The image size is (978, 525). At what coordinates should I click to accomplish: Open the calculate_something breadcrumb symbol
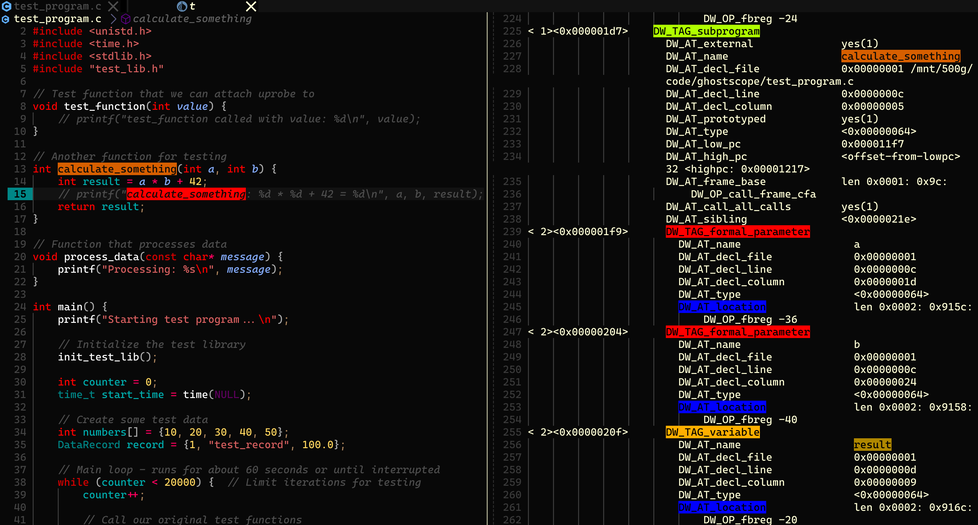[x=192, y=19]
